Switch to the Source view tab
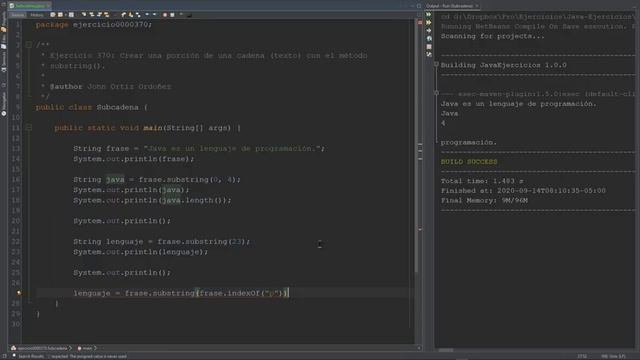Screen dimensions: 640x360 pyautogui.click(x=18, y=15)
